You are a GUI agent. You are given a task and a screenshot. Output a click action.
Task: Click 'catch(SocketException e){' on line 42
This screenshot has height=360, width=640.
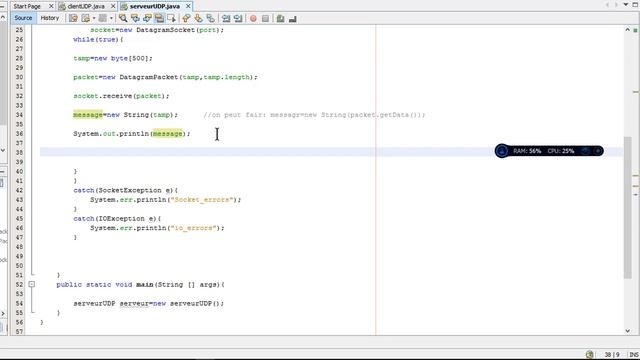(125, 190)
